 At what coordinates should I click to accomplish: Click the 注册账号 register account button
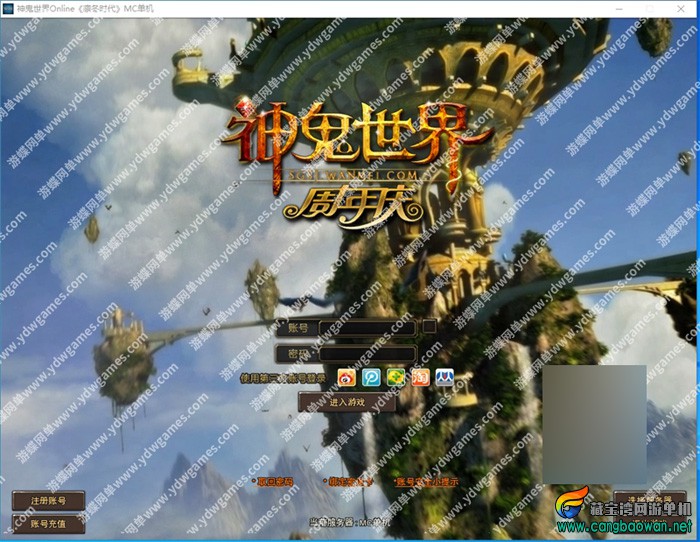(48, 500)
